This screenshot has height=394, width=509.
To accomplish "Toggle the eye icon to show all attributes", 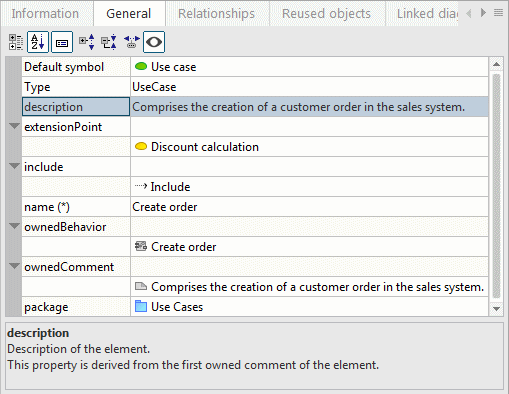I will [154, 42].
